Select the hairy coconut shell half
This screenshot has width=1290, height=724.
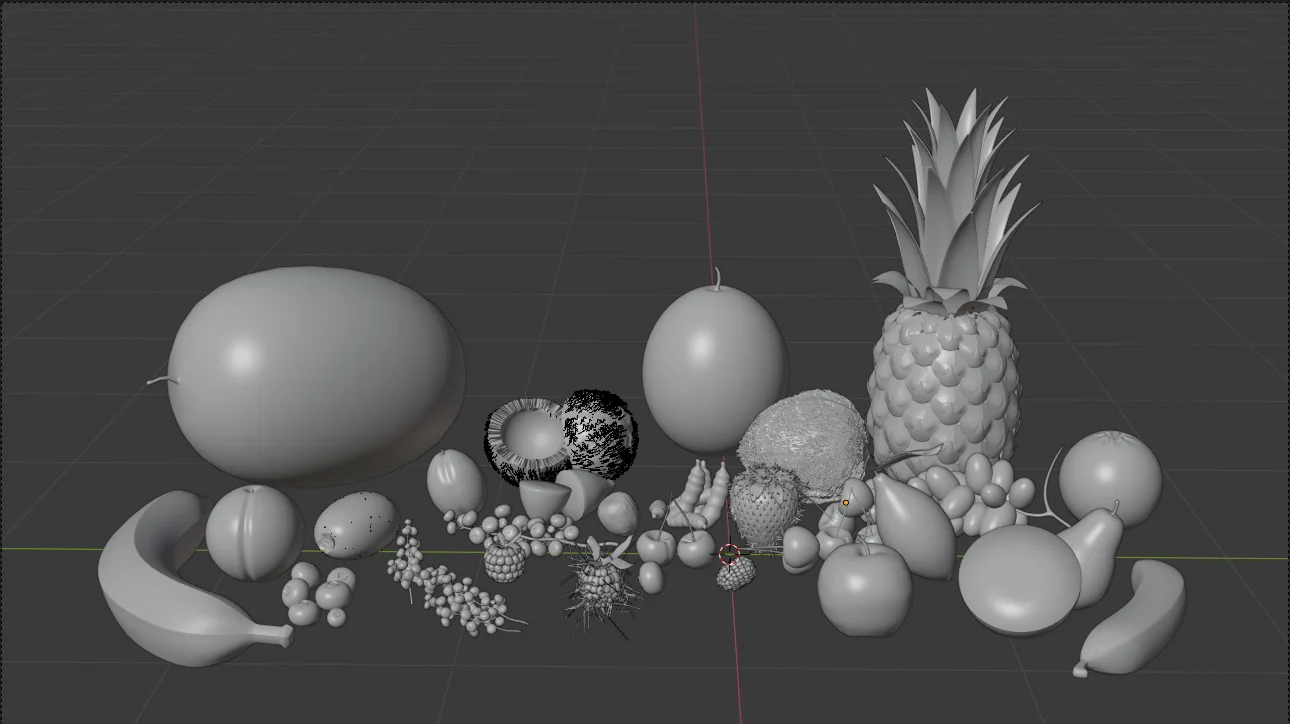pyautogui.click(x=597, y=435)
